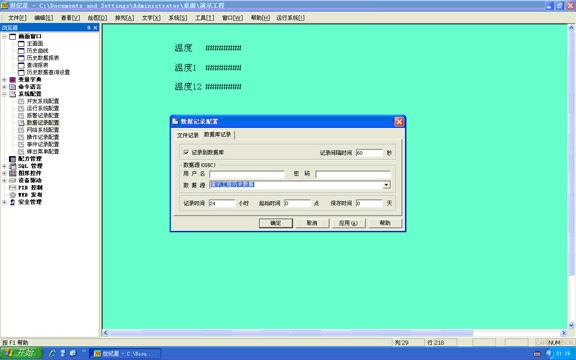Expand the 图库控件 tree node
Image resolution: width=576 pixels, height=360 pixels.
coord(4,173)
